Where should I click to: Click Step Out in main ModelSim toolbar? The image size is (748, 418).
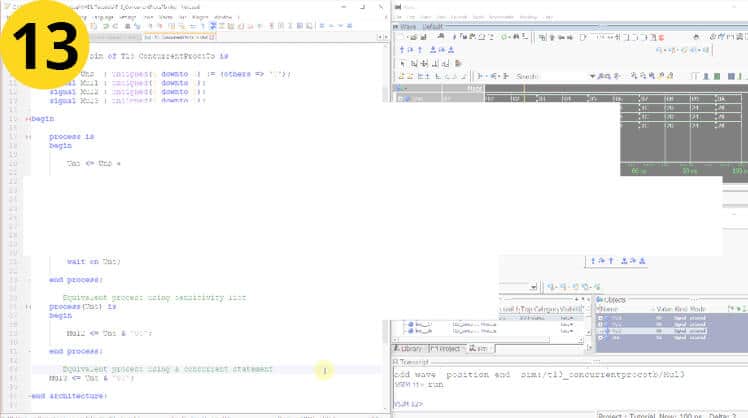pyautogui.click(x=611, y=261)
